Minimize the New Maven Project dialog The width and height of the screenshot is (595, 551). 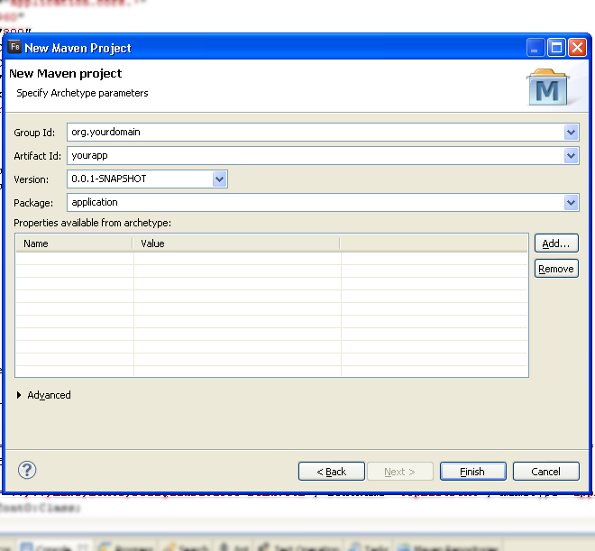(x=535, y=48)
